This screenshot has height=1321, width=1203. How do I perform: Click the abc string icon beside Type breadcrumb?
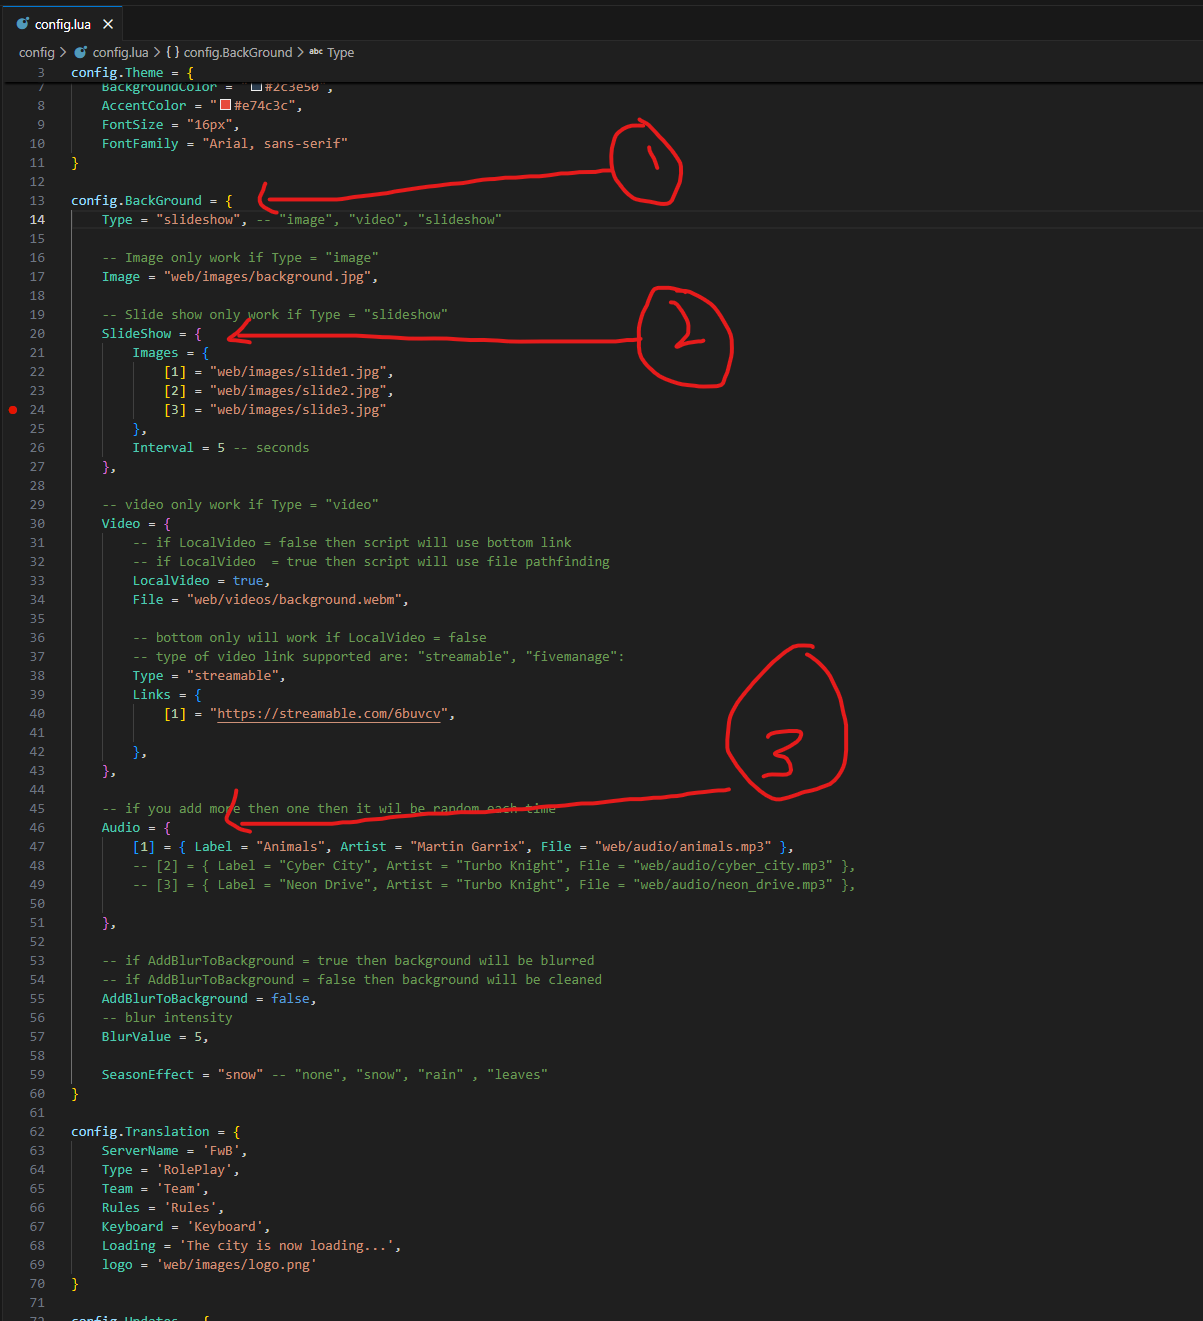[x=316, y=52]
